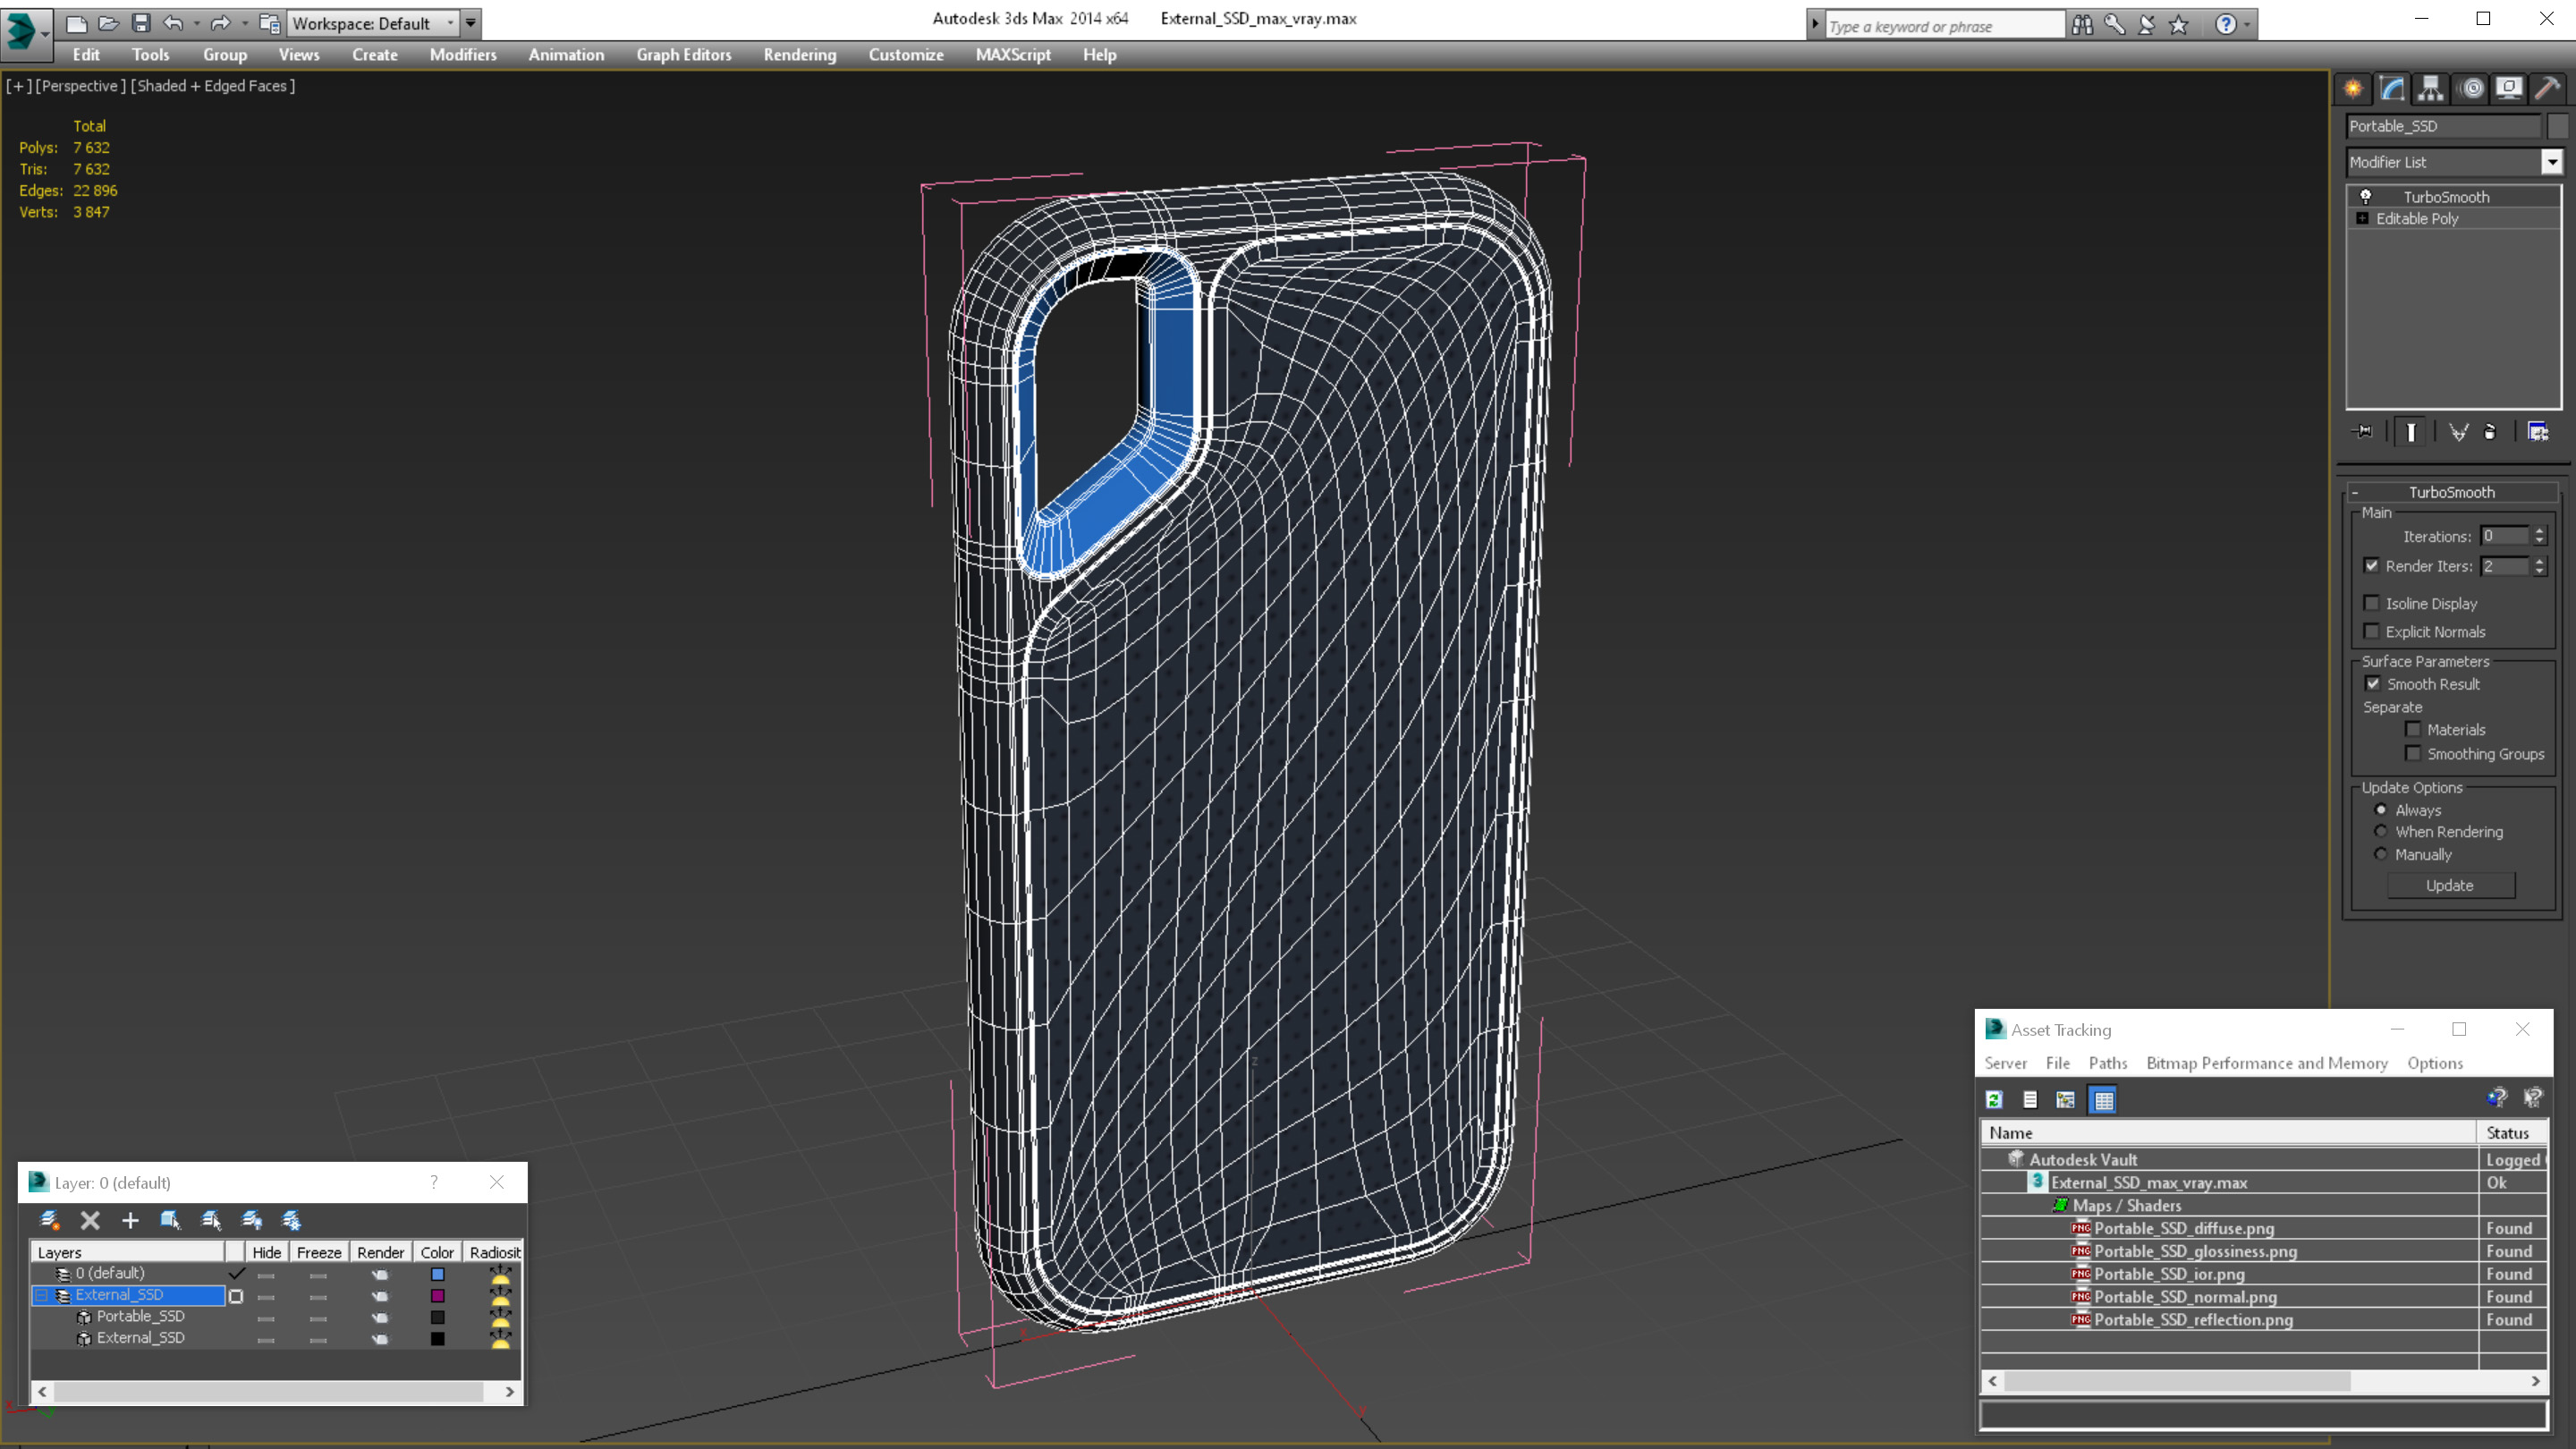Open the Utilities hammer tab
The height and width of the screenshot is (1449, 2576).
pyautogui.click(x=2548, y=88)
